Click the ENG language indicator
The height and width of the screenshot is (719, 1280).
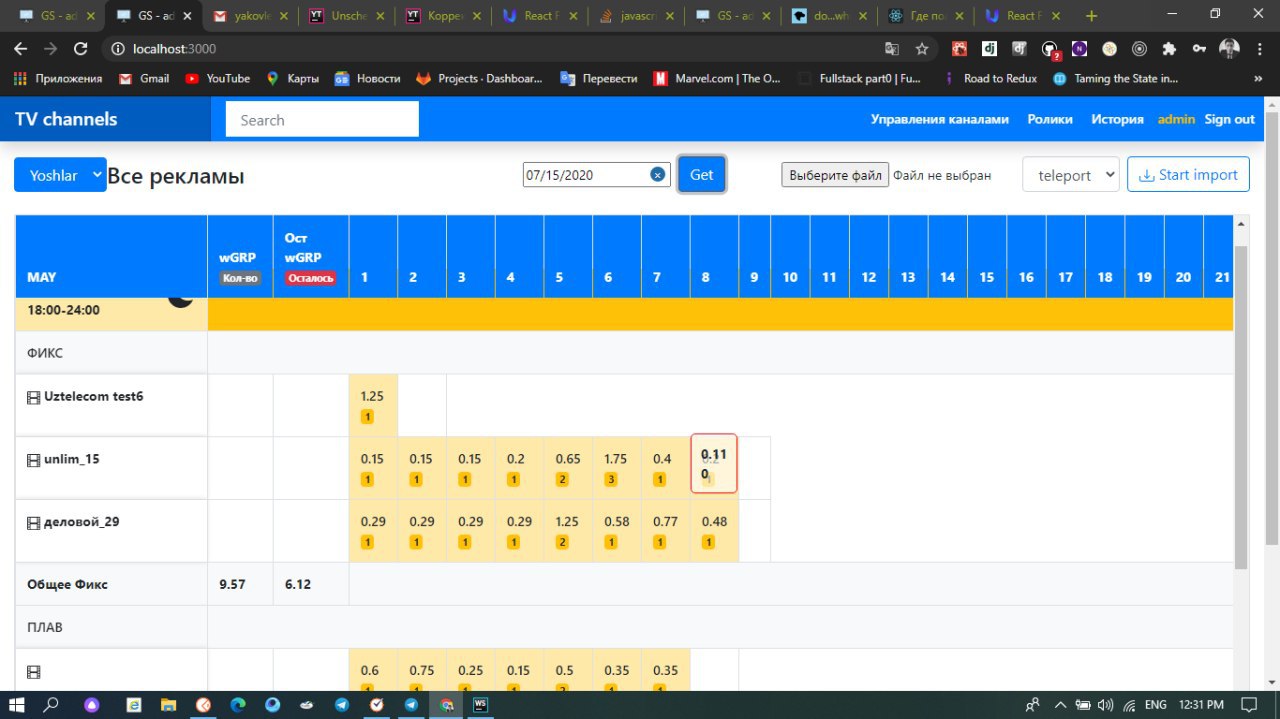[1156, 704]
